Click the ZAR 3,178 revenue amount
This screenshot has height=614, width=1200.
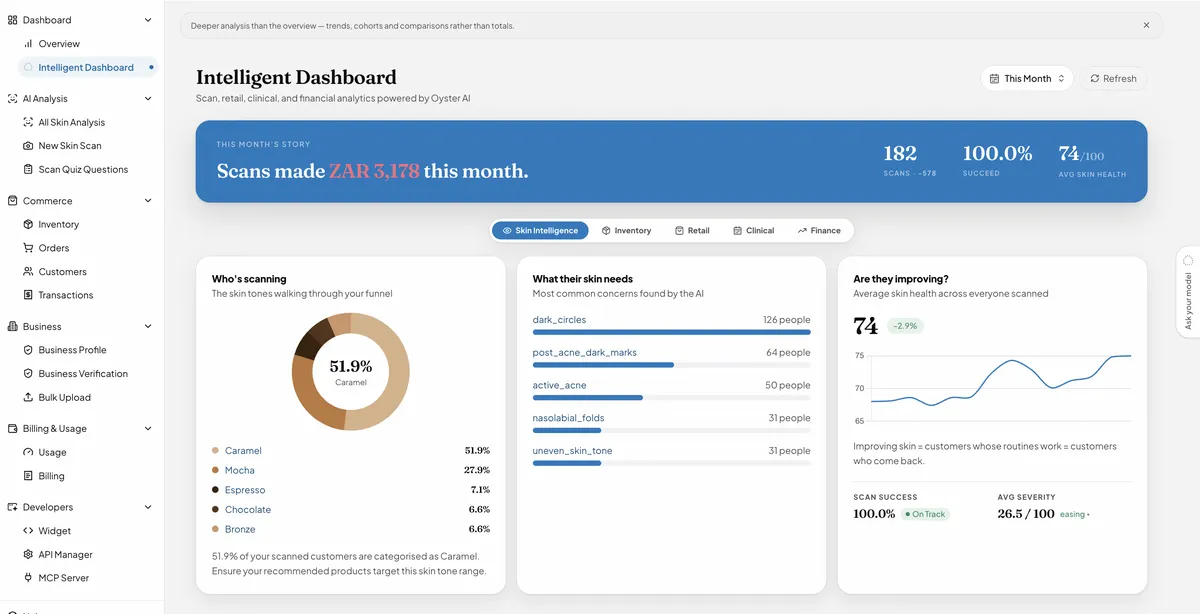pos(374,171)
